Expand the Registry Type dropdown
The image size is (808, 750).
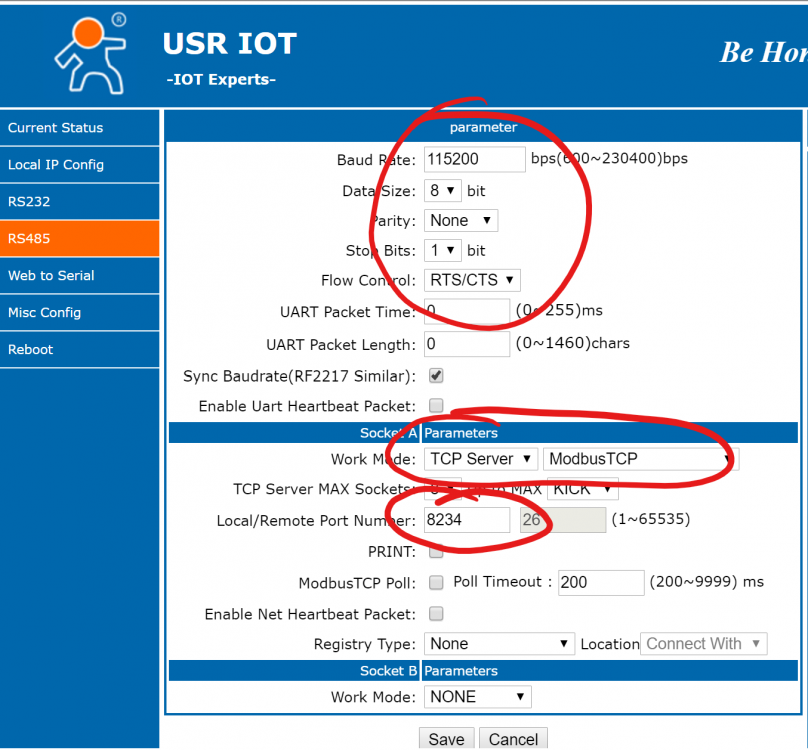click(x=499, y=644)
